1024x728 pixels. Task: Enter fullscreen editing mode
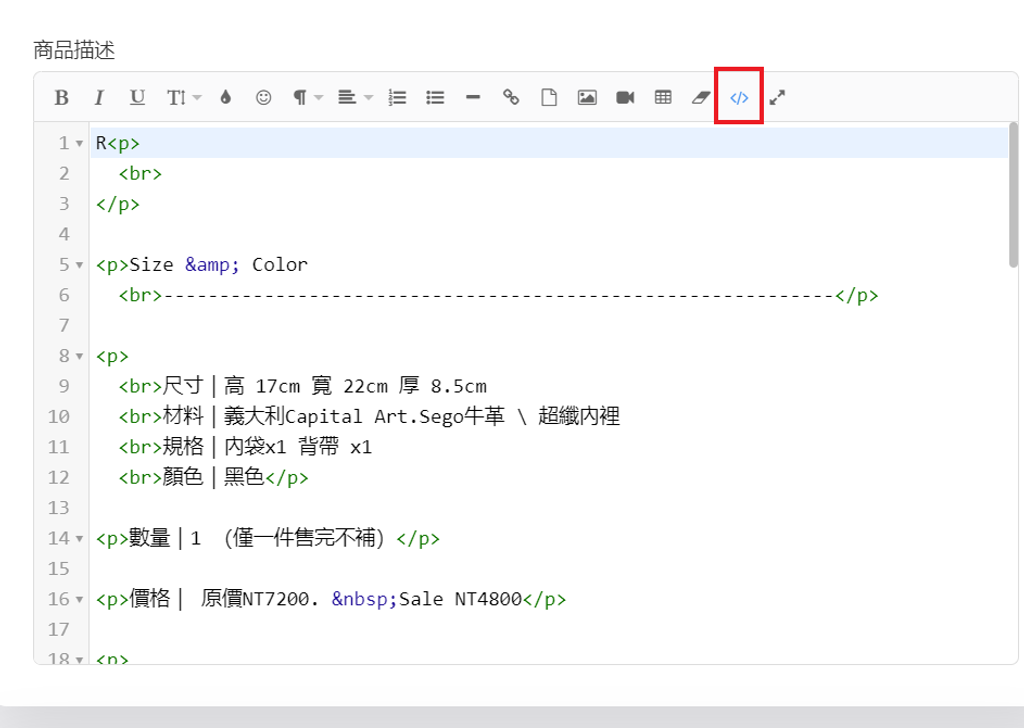coord(777,97)
